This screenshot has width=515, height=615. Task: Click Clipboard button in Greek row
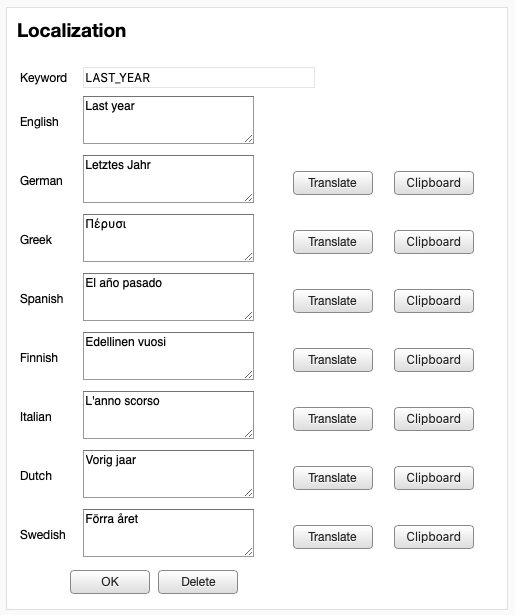[433, 242]
